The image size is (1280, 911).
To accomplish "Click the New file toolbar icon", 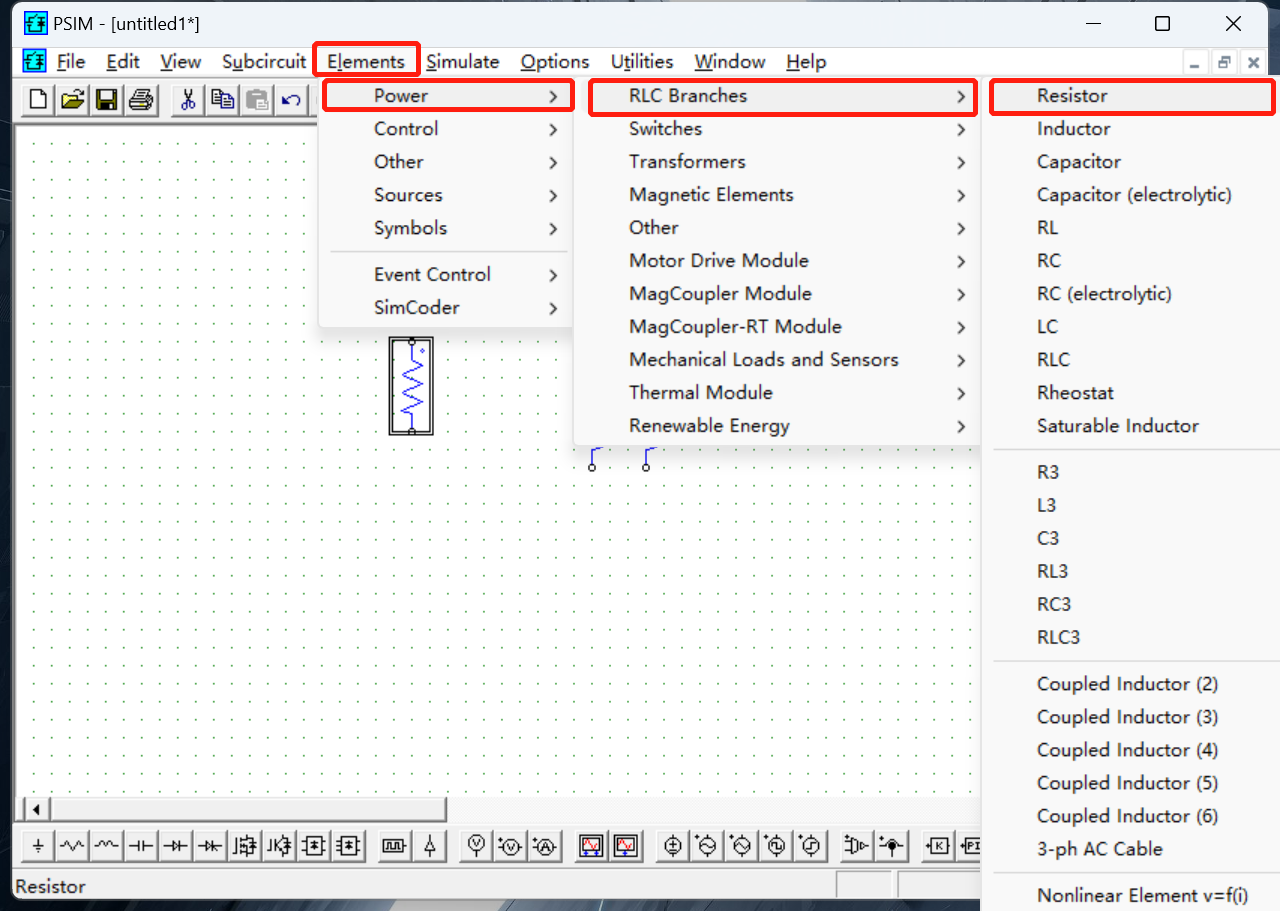I will tap(38, 99).
